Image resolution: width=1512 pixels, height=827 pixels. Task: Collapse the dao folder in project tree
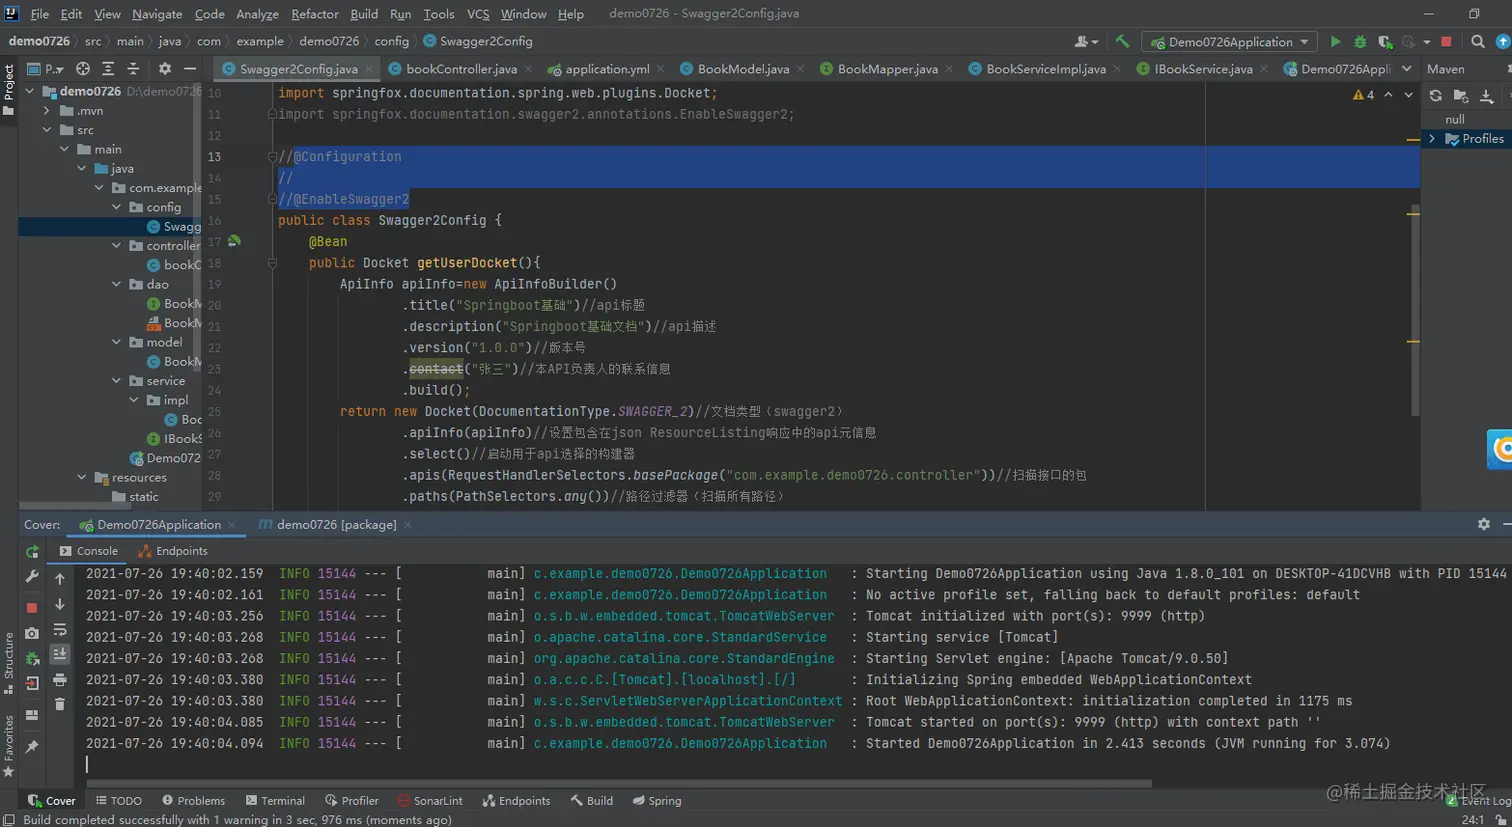[x=117, y=284]
